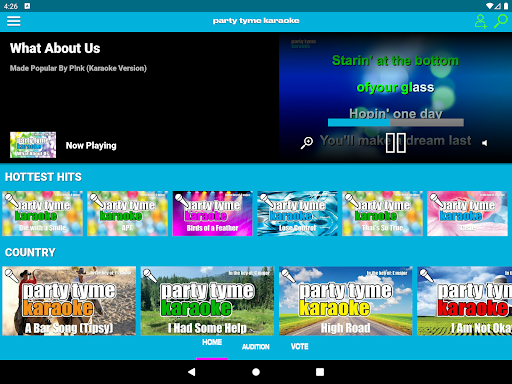This screenshot has width=512, height=384.
Task: Tap the Android back button
Action: pos(192,372)
